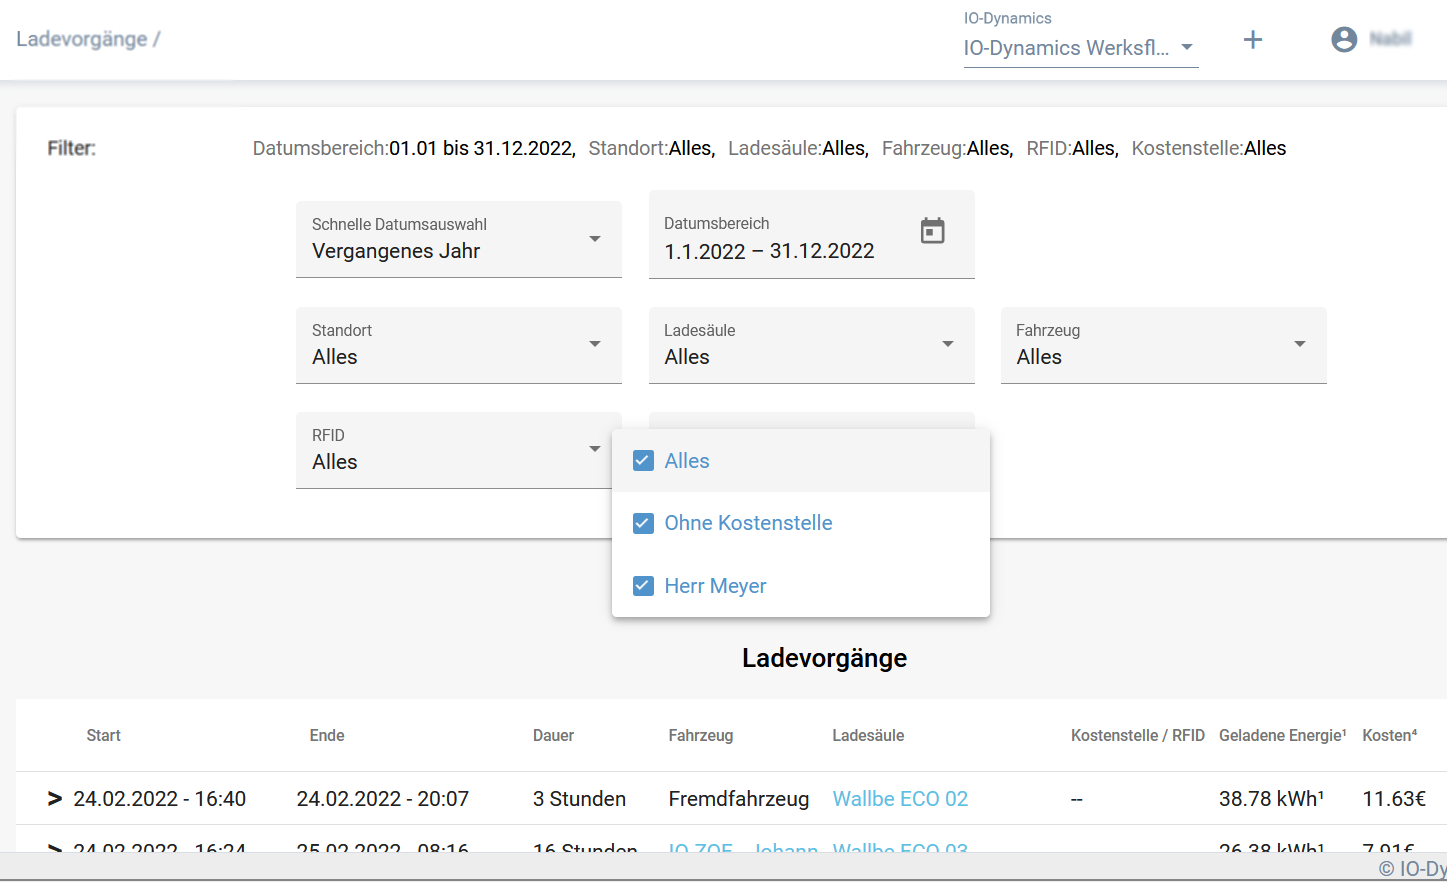Sort by Geladene Energie column header
The width and height of the screenshot is (1447, 882).
1281,736
